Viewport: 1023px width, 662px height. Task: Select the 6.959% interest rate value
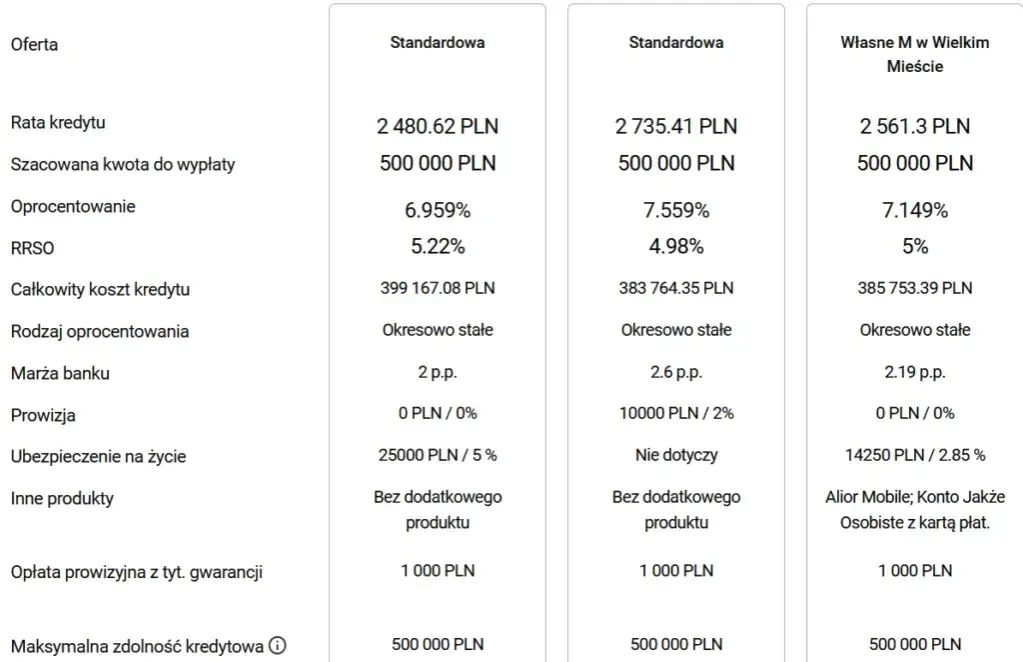coord(437,210)
